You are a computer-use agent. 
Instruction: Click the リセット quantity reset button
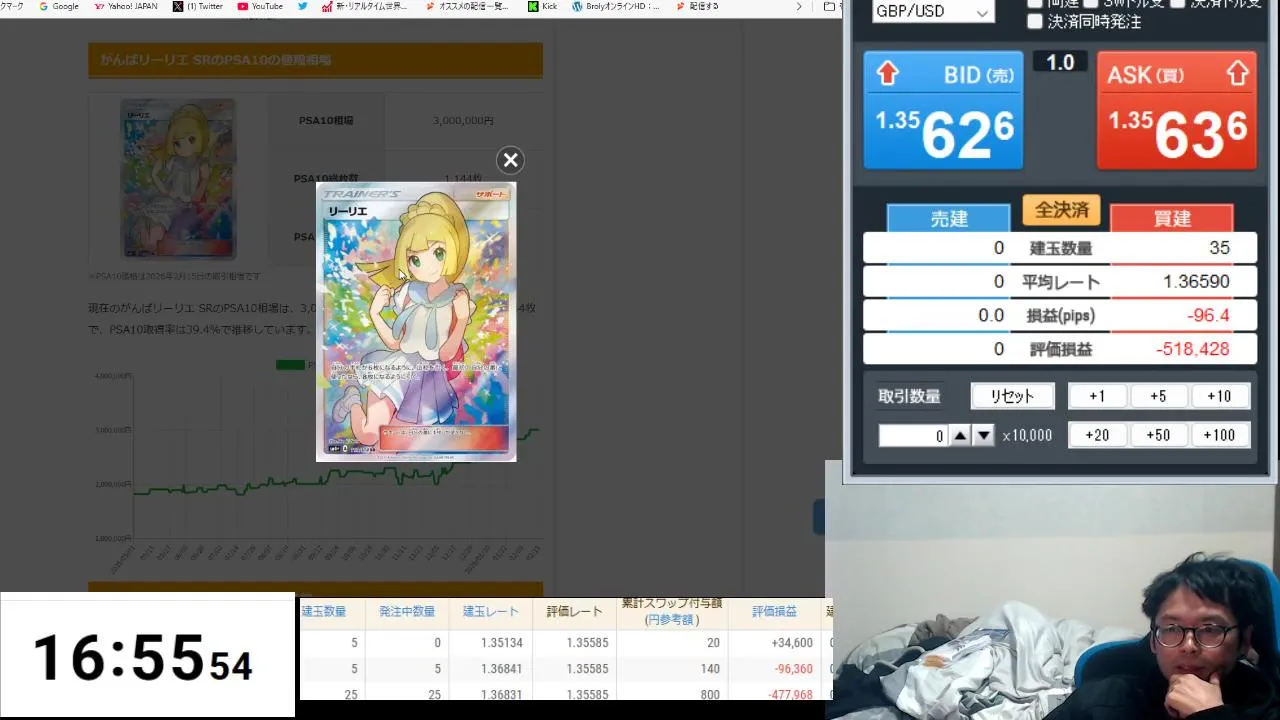1012,396
